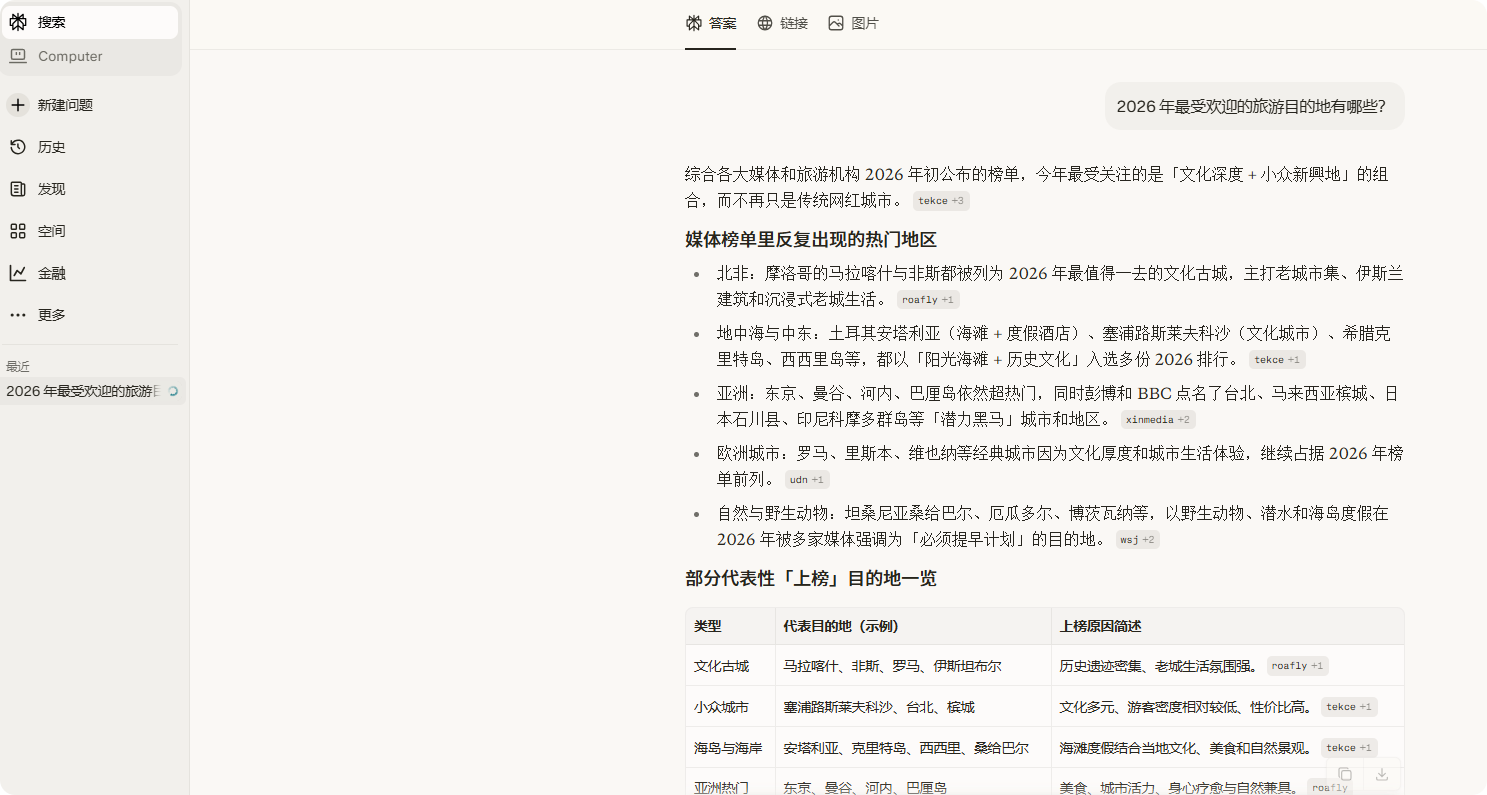Select the 答案 tab

[711, 23]
